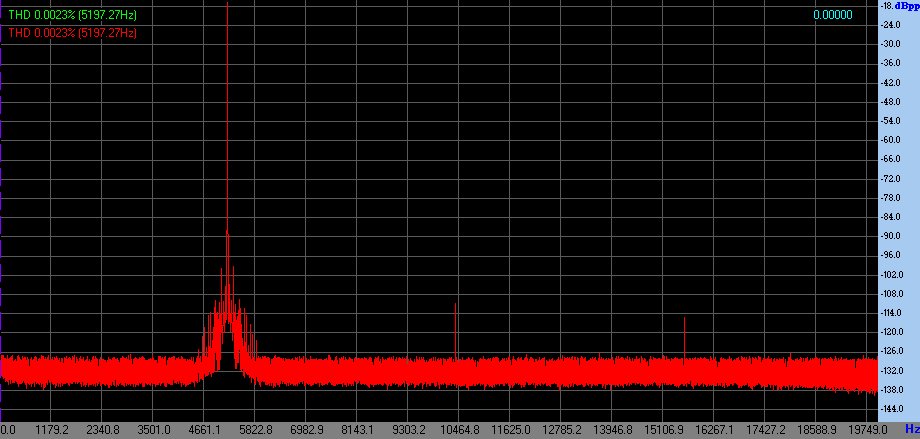Click the 10464.8 frequency axis label

460,430
